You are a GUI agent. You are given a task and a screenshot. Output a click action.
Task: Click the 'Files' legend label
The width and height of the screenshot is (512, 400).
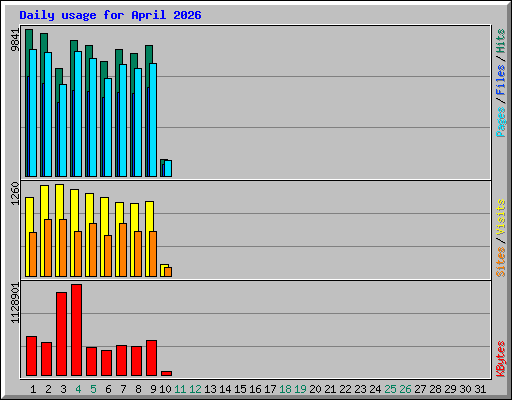click(501, 79)
